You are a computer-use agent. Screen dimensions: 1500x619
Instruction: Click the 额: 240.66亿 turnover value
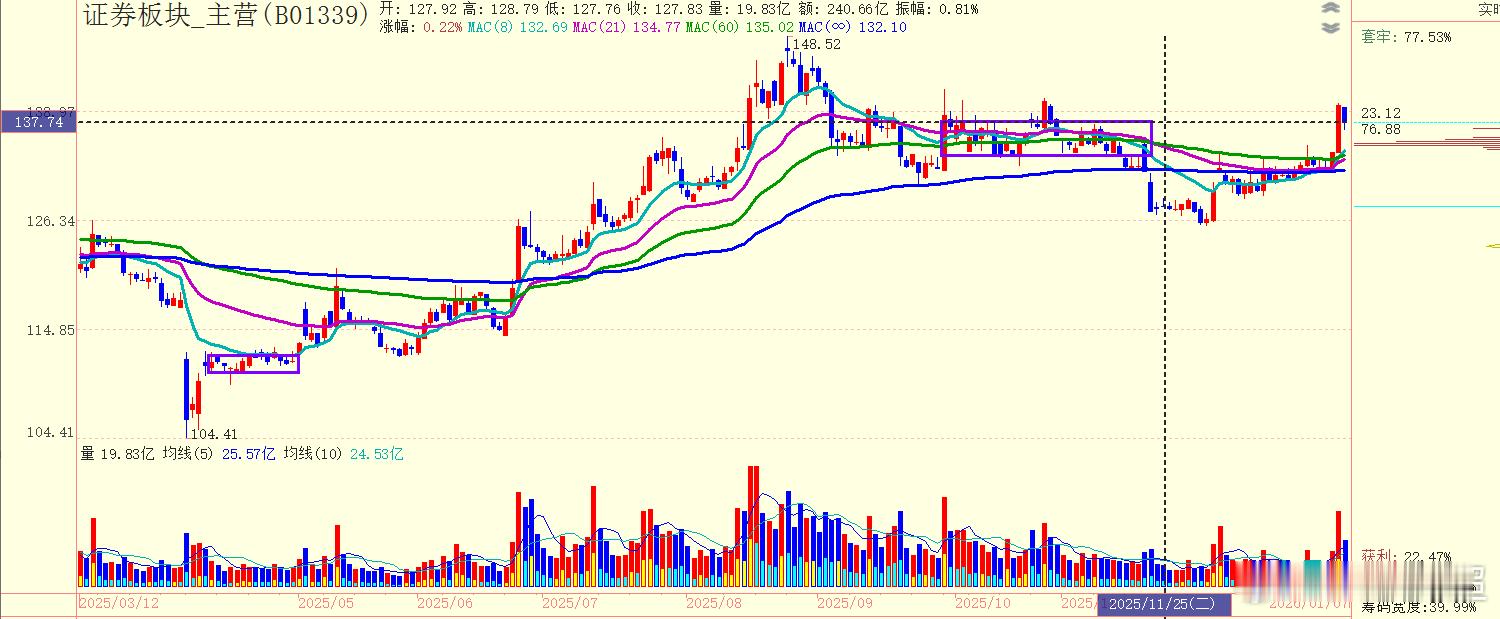click(844, 9)
